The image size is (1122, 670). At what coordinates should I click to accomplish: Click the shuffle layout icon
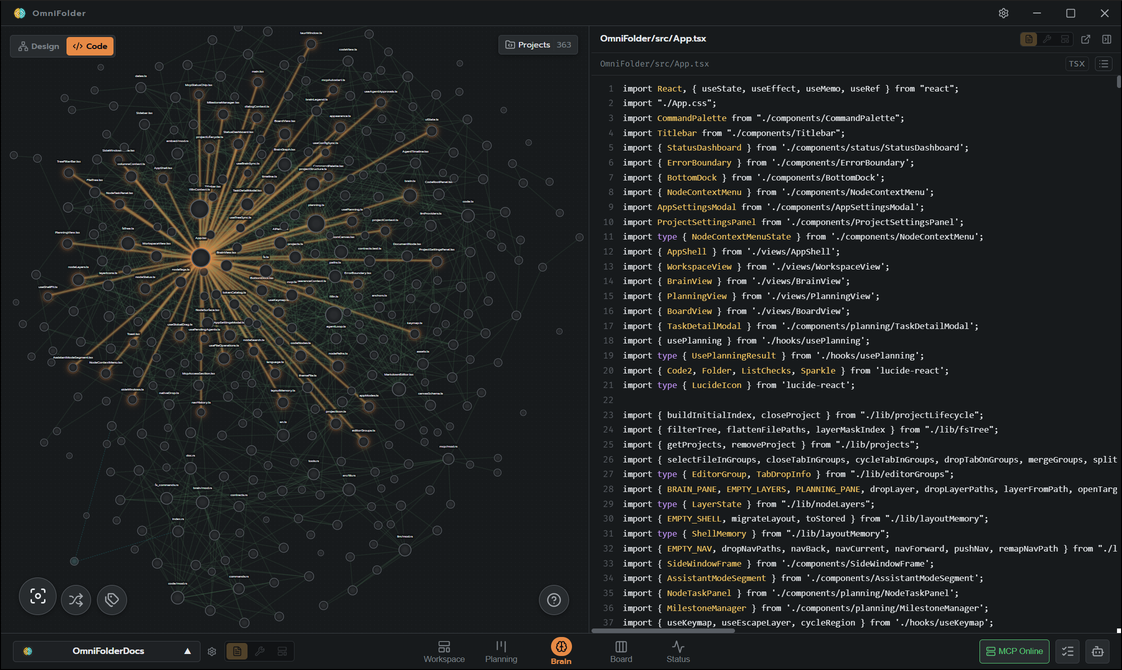pyautogui.click(x=76, y=600)
